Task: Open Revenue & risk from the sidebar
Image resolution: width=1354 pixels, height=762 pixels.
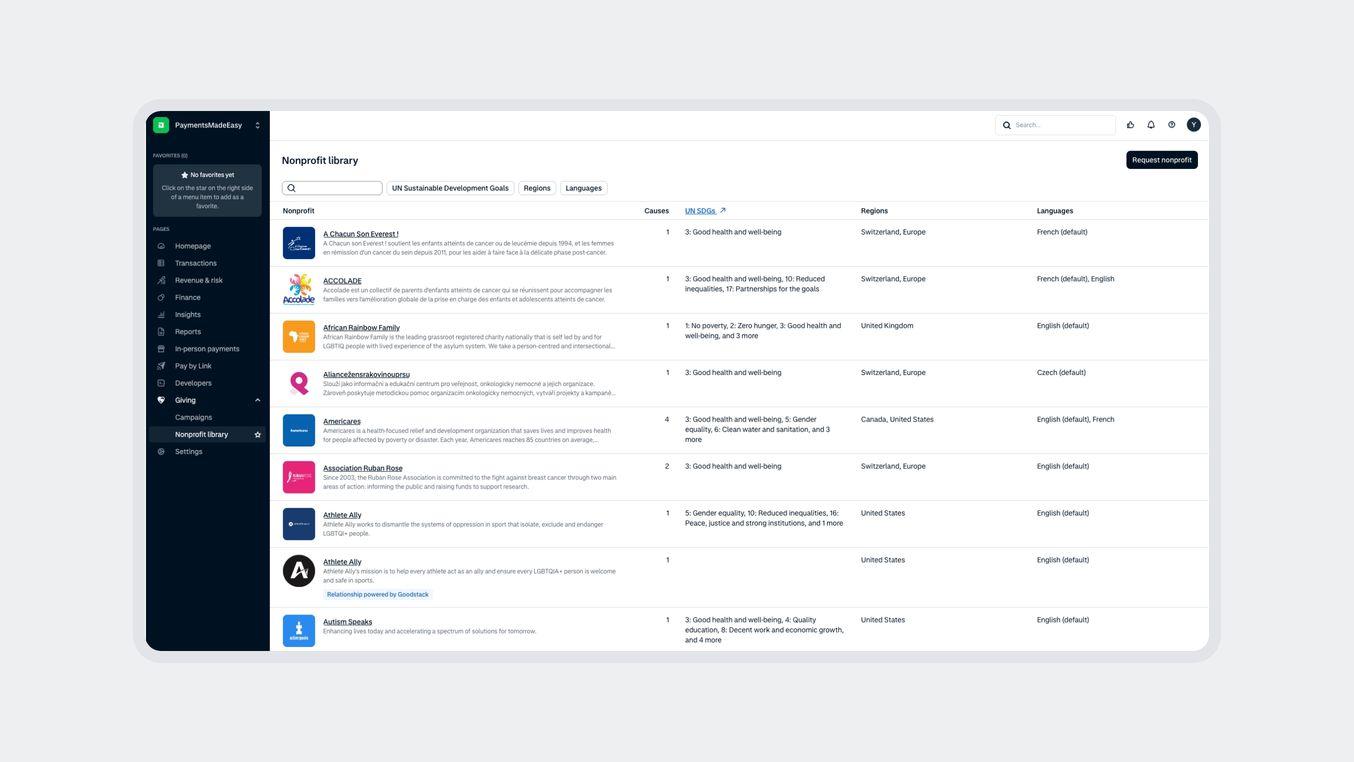Action: tap(159, 278)
